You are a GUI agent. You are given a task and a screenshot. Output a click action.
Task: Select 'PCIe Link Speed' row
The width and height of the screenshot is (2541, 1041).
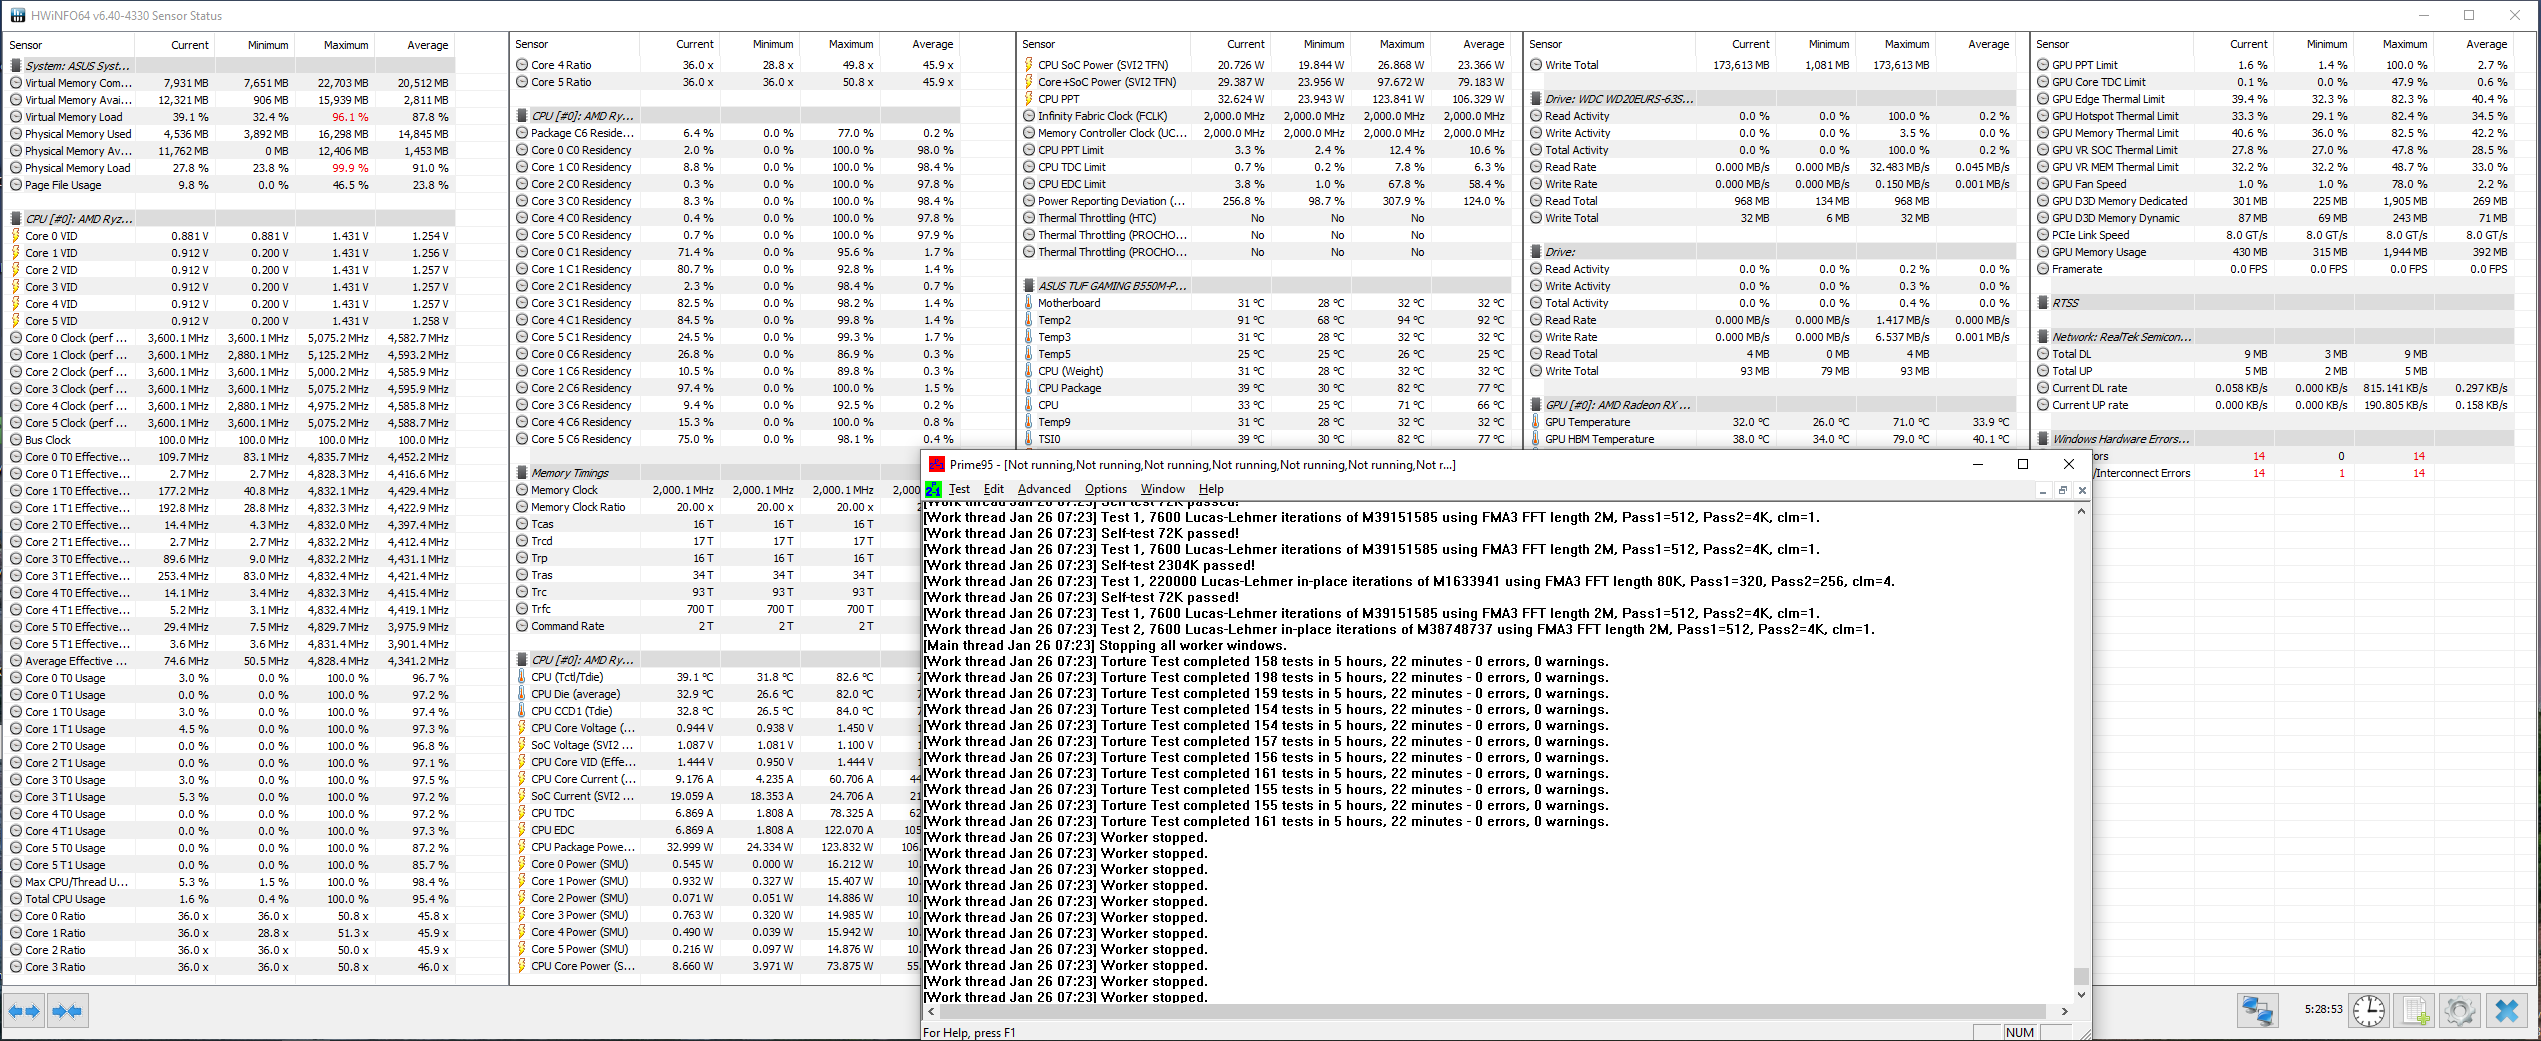[2274, 235]
